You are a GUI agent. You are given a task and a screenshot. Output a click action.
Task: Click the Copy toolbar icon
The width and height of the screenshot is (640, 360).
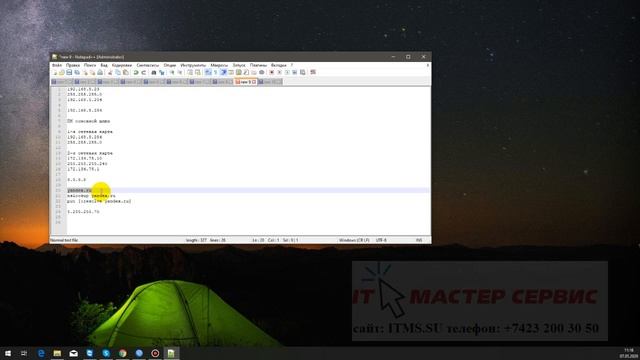pyautogui.click(x=118, y=72)
